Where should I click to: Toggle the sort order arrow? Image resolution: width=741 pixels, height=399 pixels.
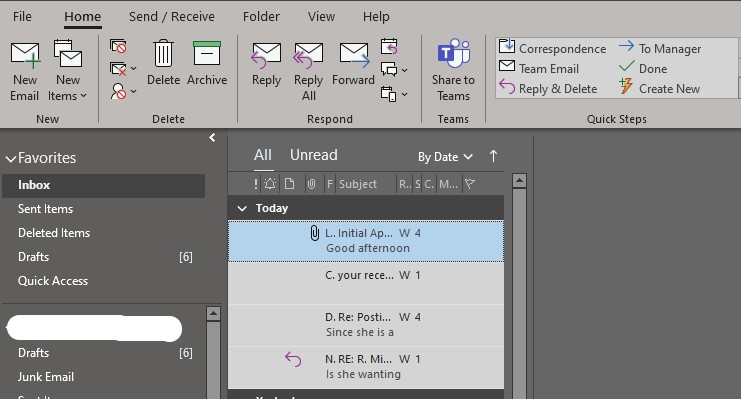coord(493,156)
